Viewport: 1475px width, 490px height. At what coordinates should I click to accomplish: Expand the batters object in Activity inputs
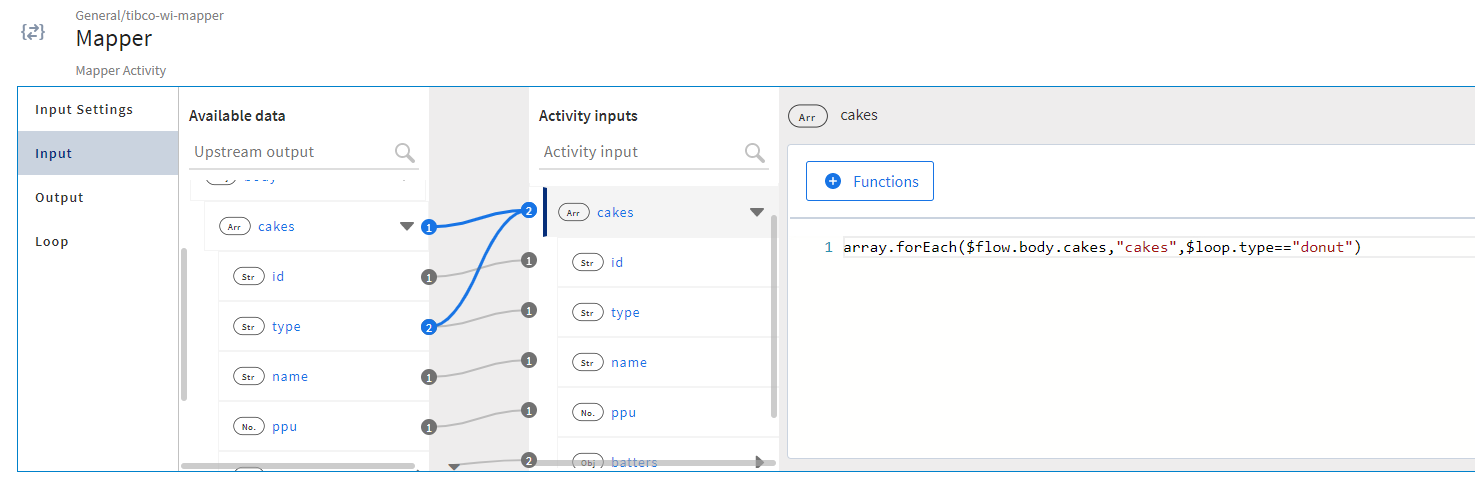tap(759, 462)
